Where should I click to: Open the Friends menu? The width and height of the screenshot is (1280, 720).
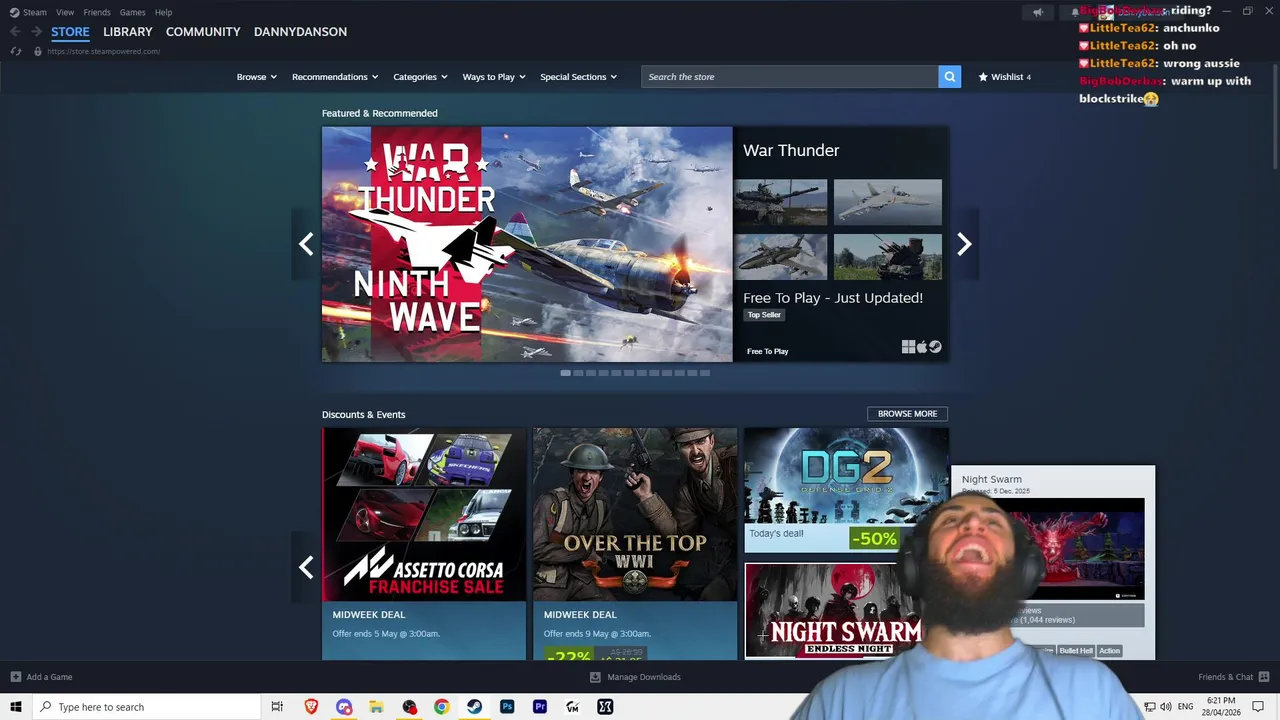97,12
